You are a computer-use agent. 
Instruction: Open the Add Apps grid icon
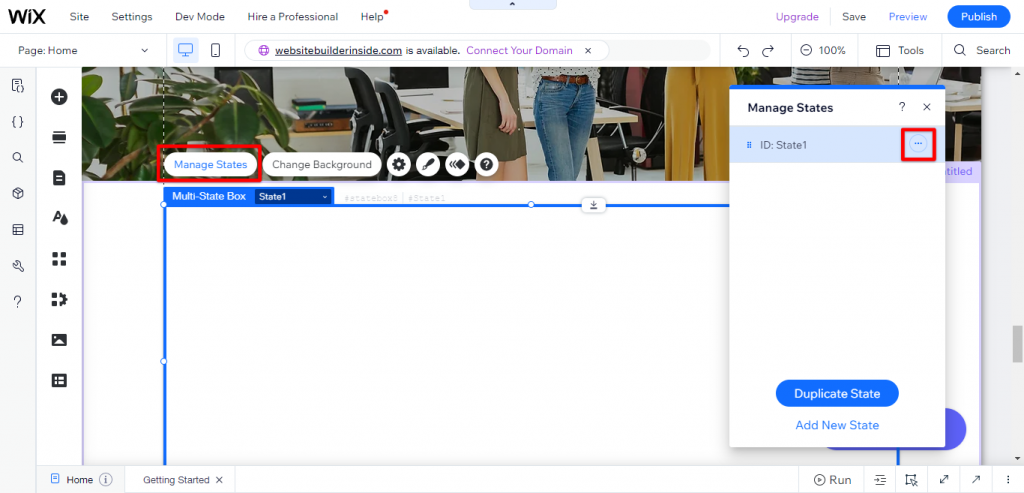pyautogui.click(x=59, y=259)
